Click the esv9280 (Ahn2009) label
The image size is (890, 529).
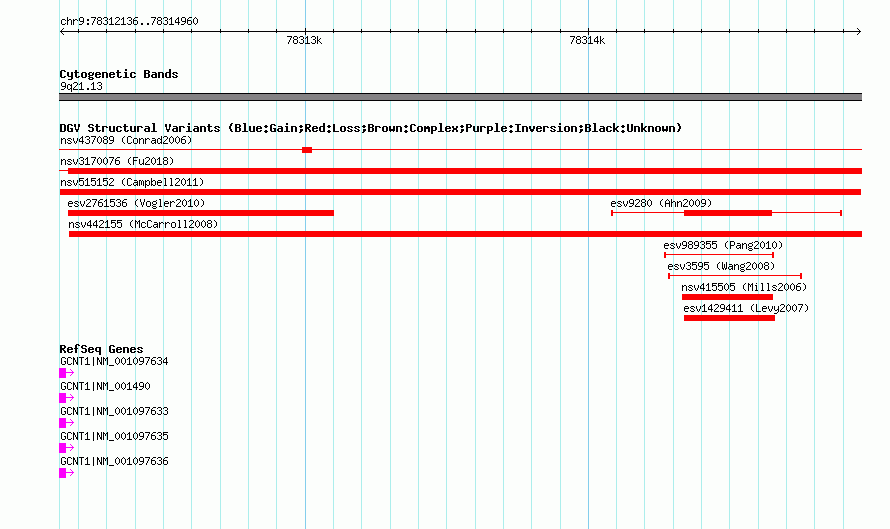click(x=661, y=203)
